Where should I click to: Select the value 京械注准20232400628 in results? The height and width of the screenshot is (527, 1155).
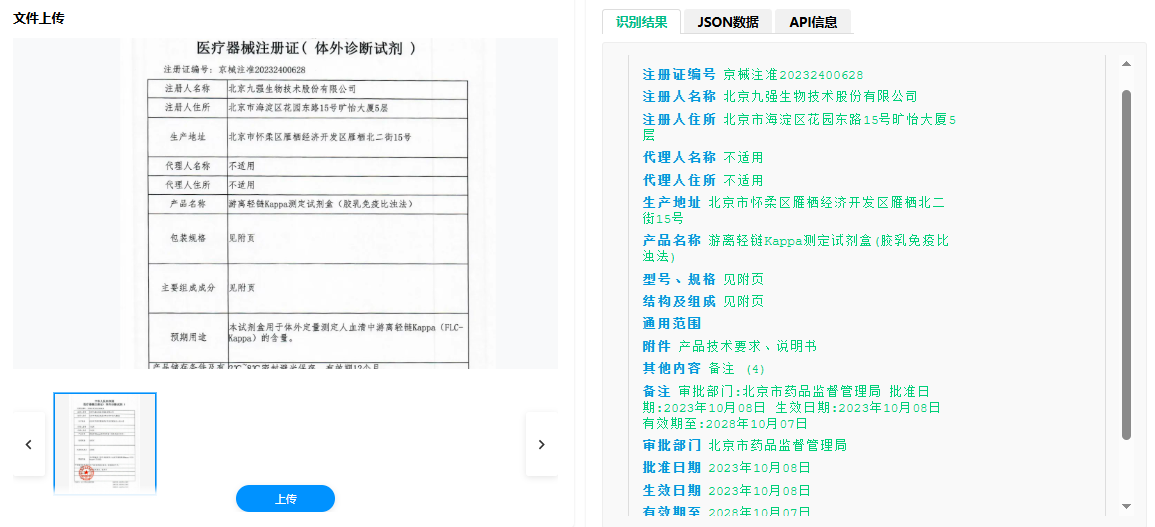tap(793, 74)
